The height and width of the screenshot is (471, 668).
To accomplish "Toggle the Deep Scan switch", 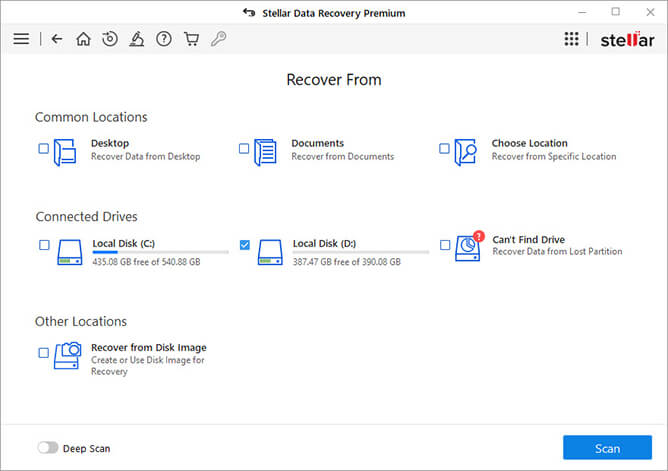I will 48,448.
